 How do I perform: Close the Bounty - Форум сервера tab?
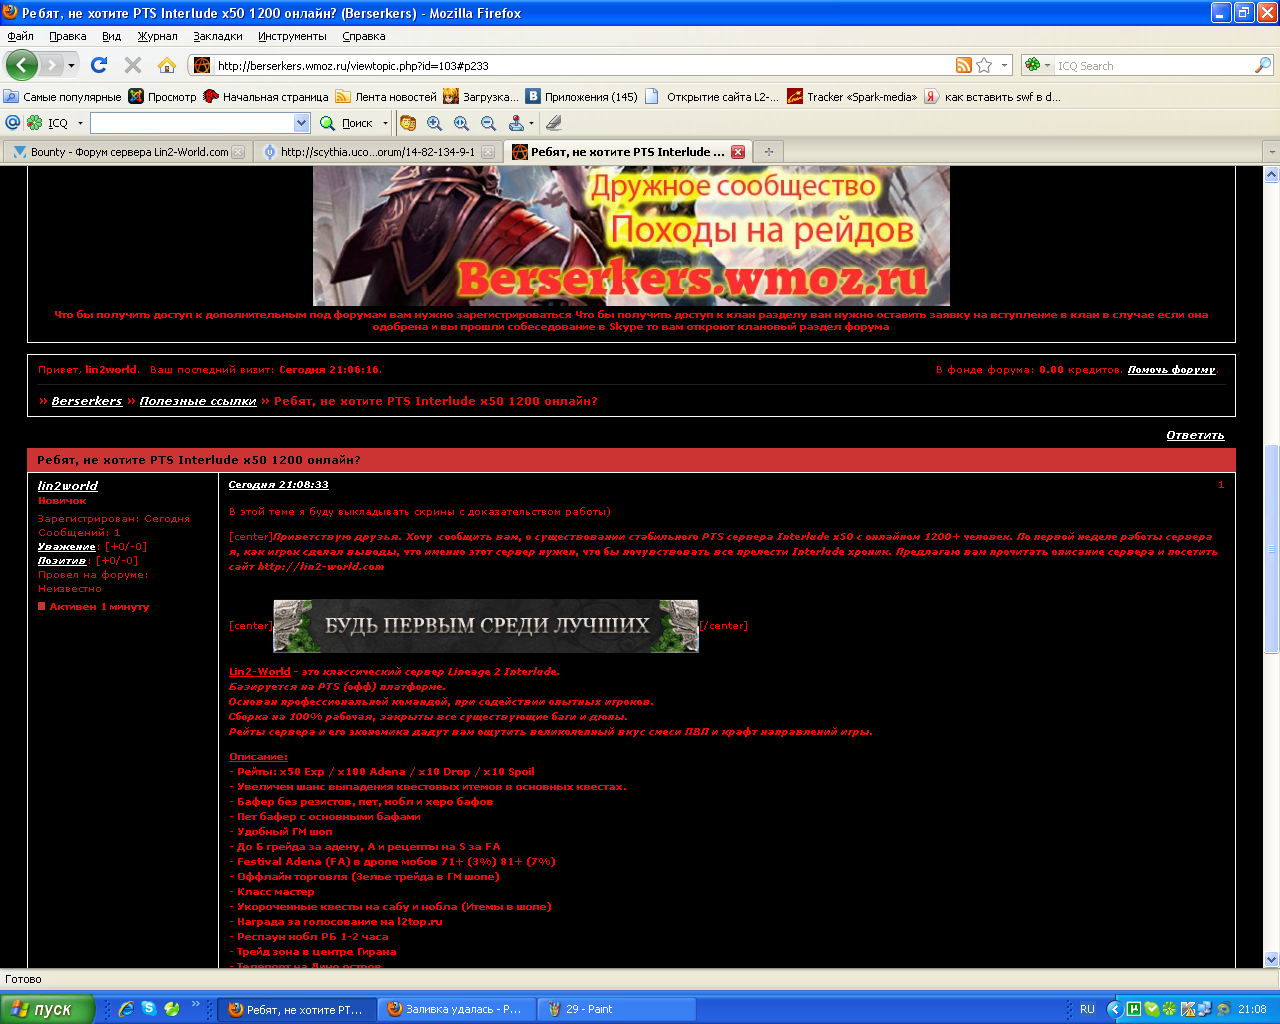[x=238, y=152]
